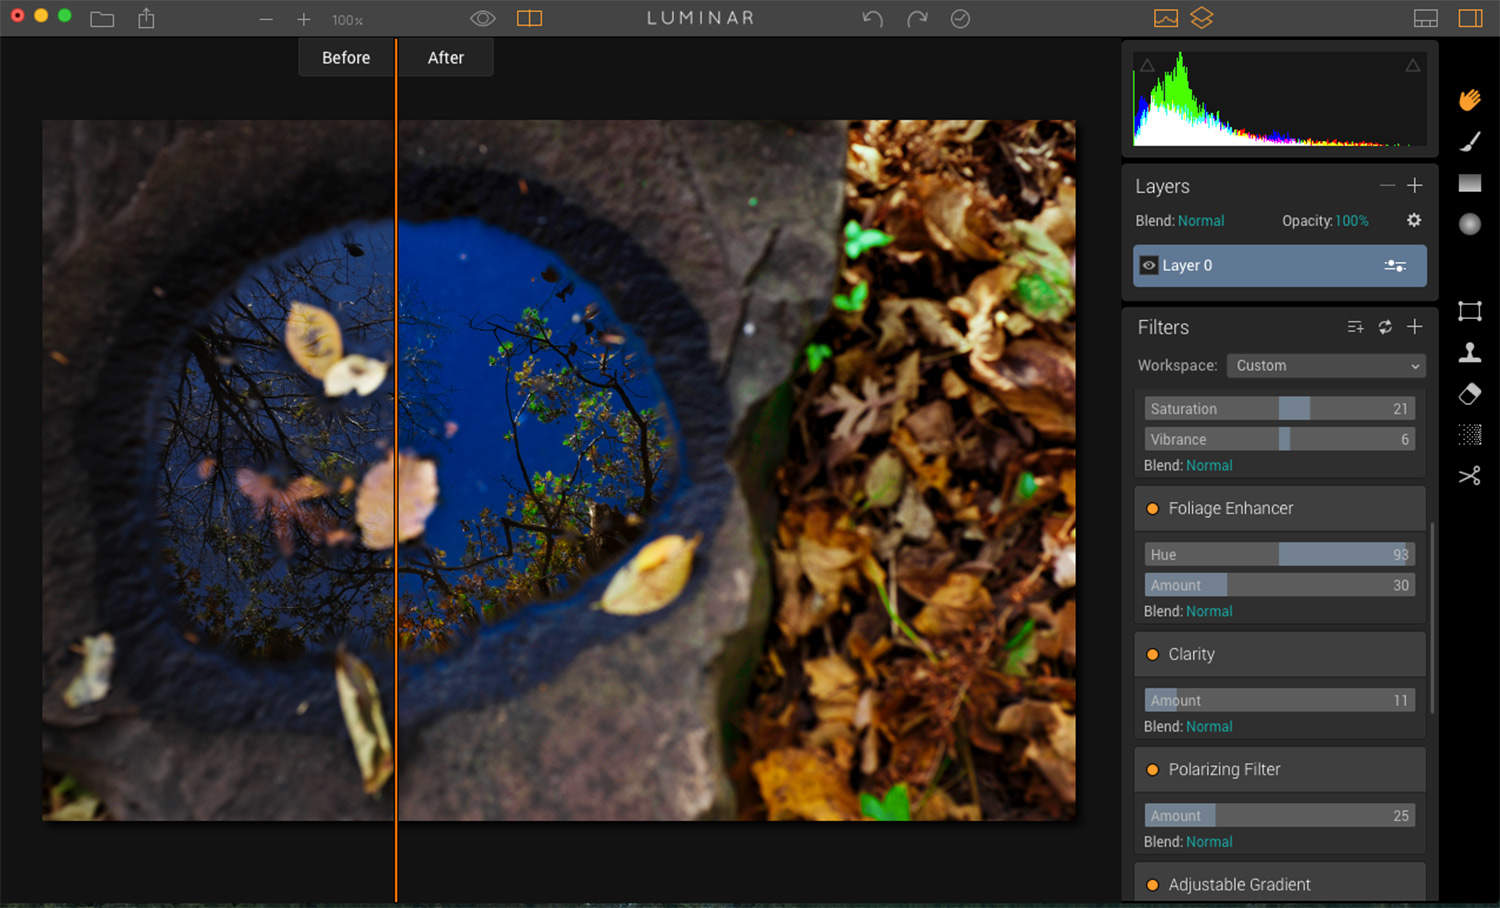Expand the Adjustable Gradient filter
This screenshot has height=908, width=1500.
coord(1154,884)
